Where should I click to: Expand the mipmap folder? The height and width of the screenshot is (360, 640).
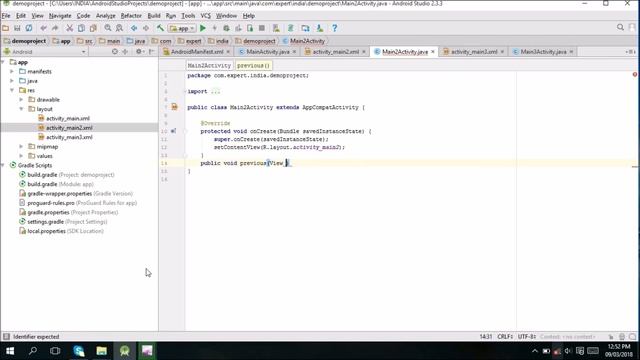21,147
